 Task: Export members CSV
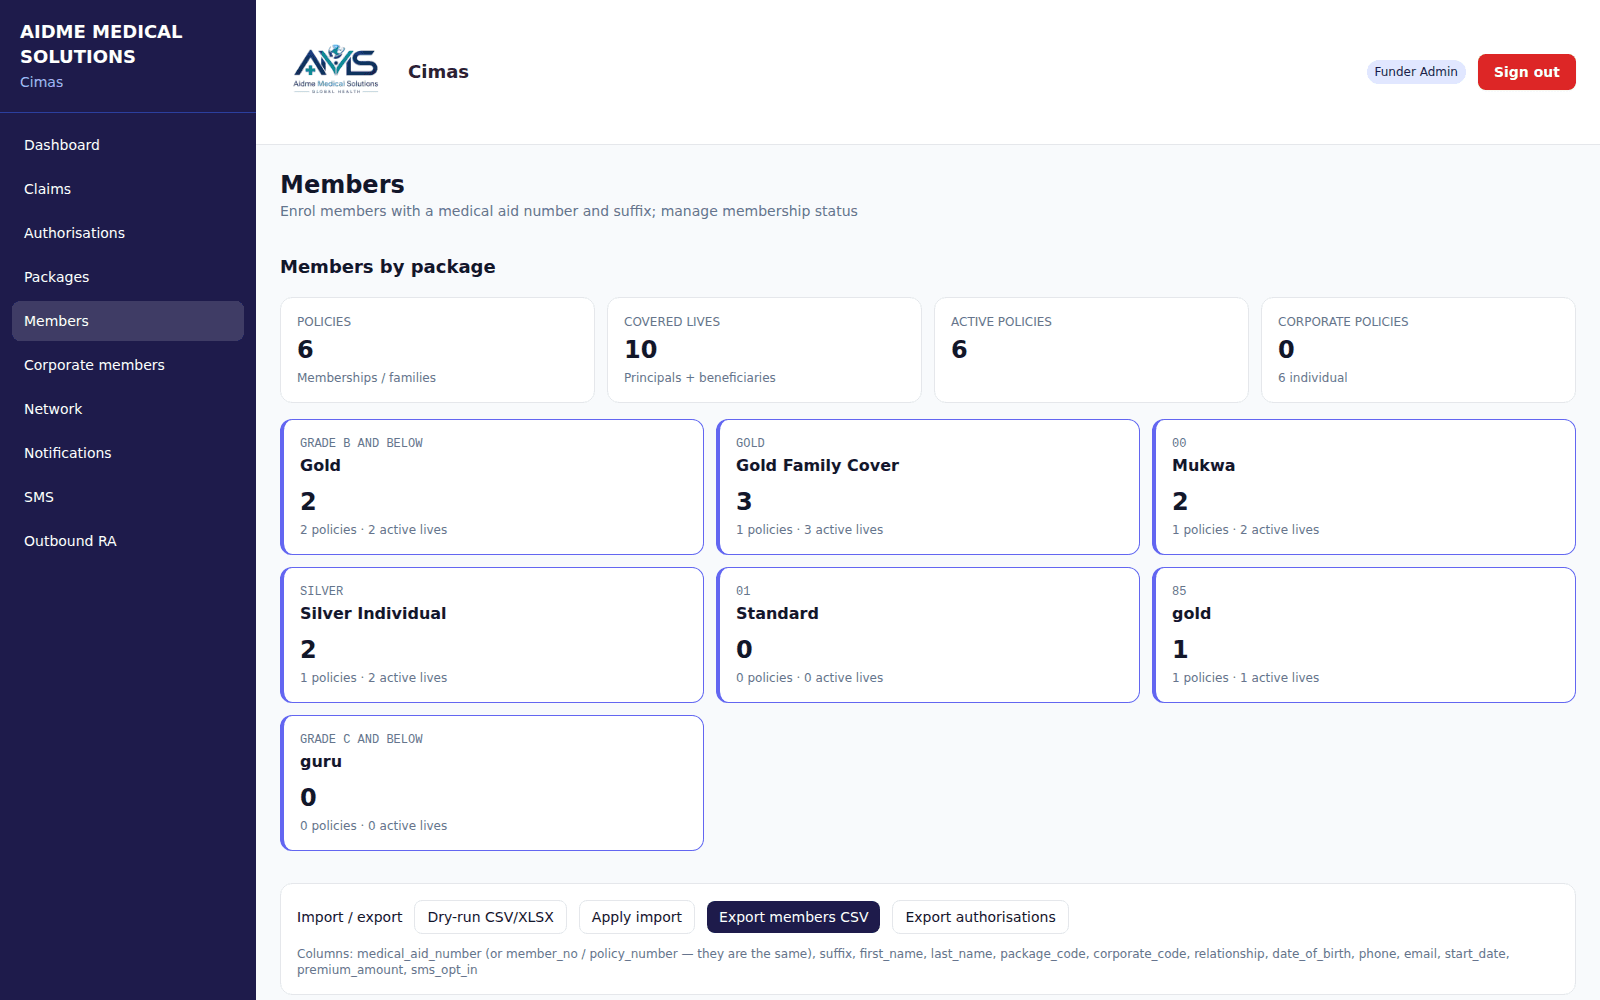(x=793, y=917)
